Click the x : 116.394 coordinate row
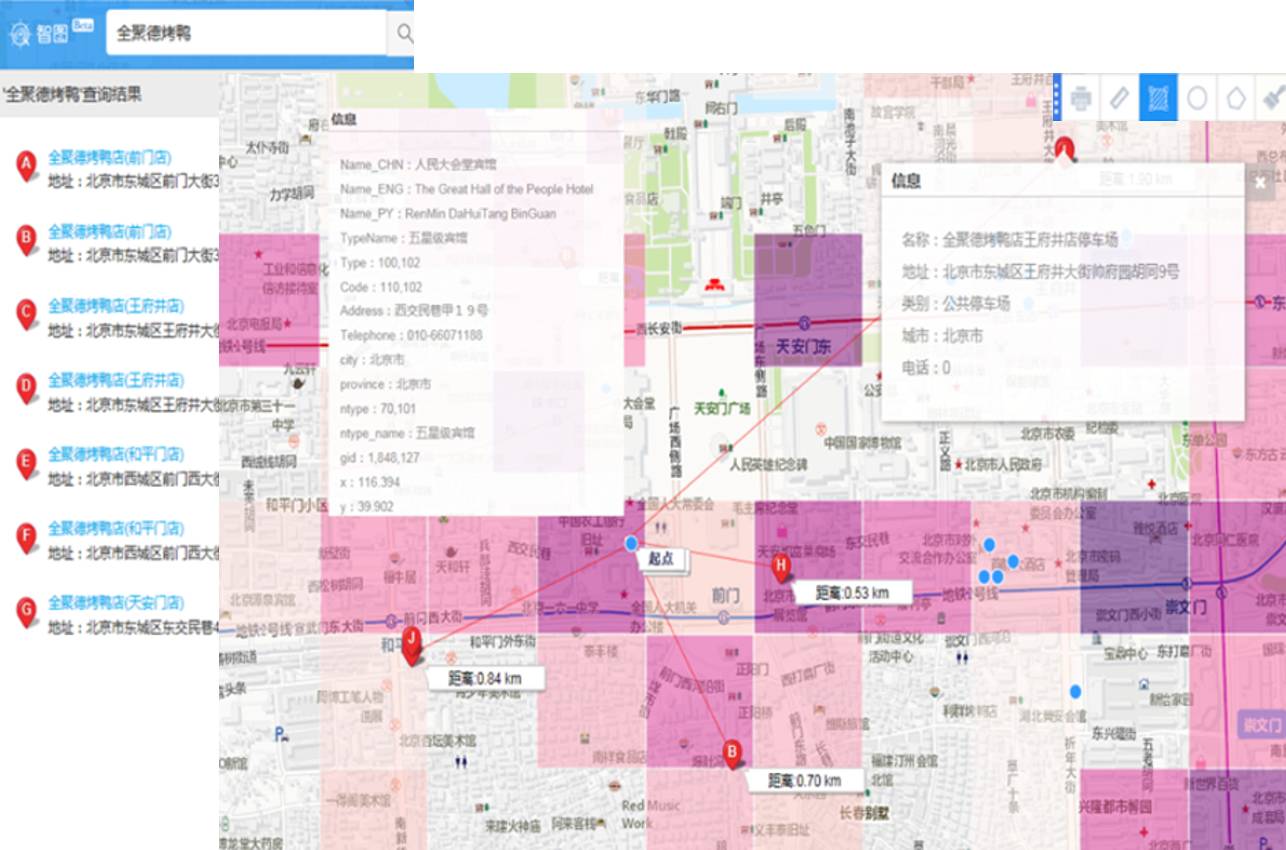The image size is (1286, 850). point(369,482)
